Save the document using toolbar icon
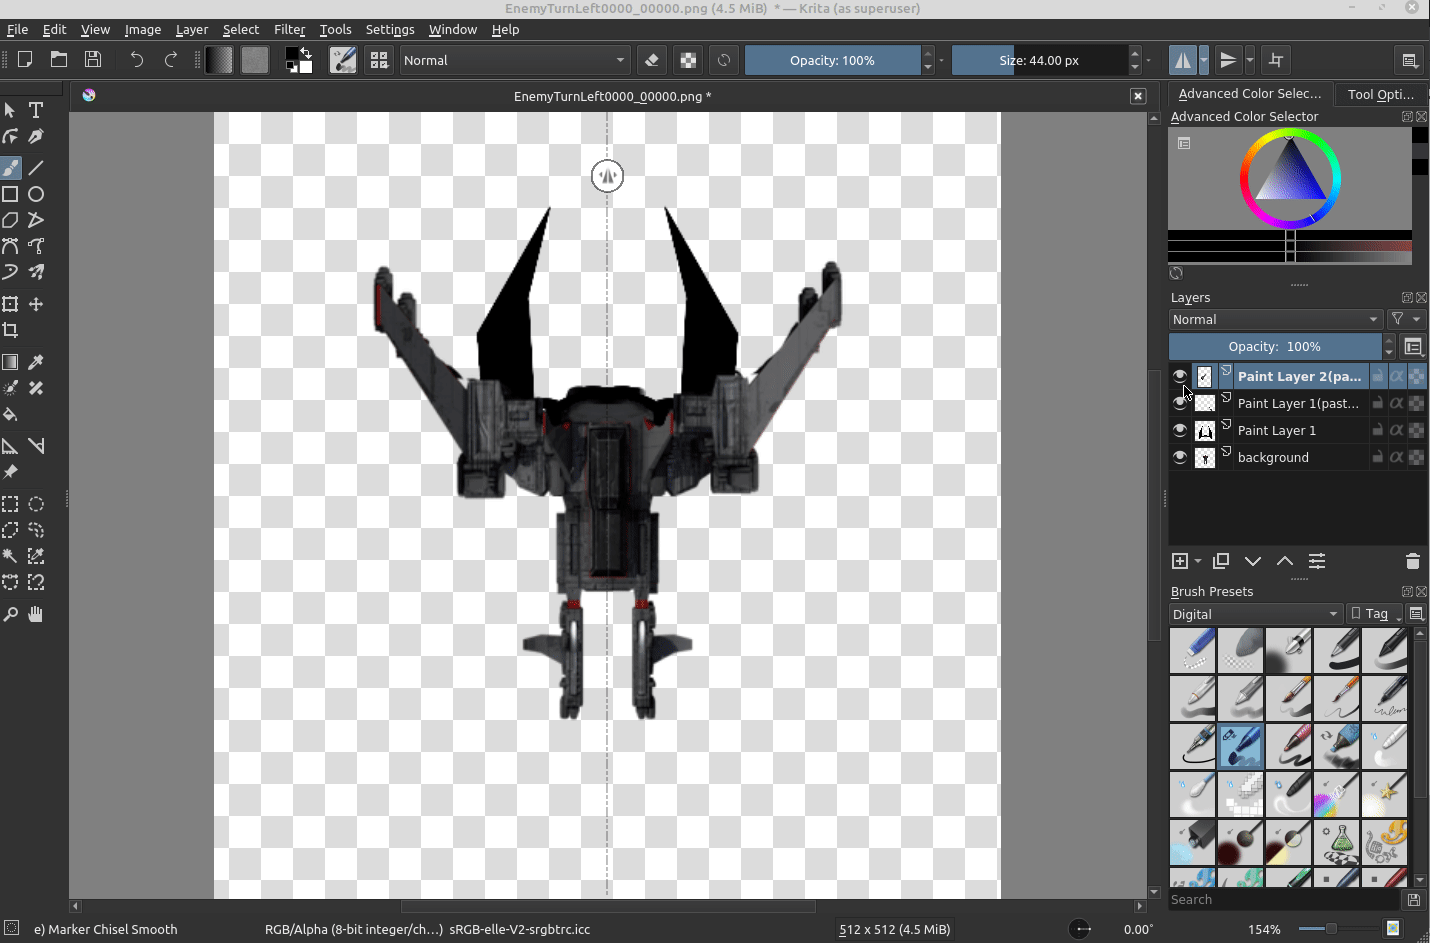Viewport: 1430px width, 943px height. 93,60
